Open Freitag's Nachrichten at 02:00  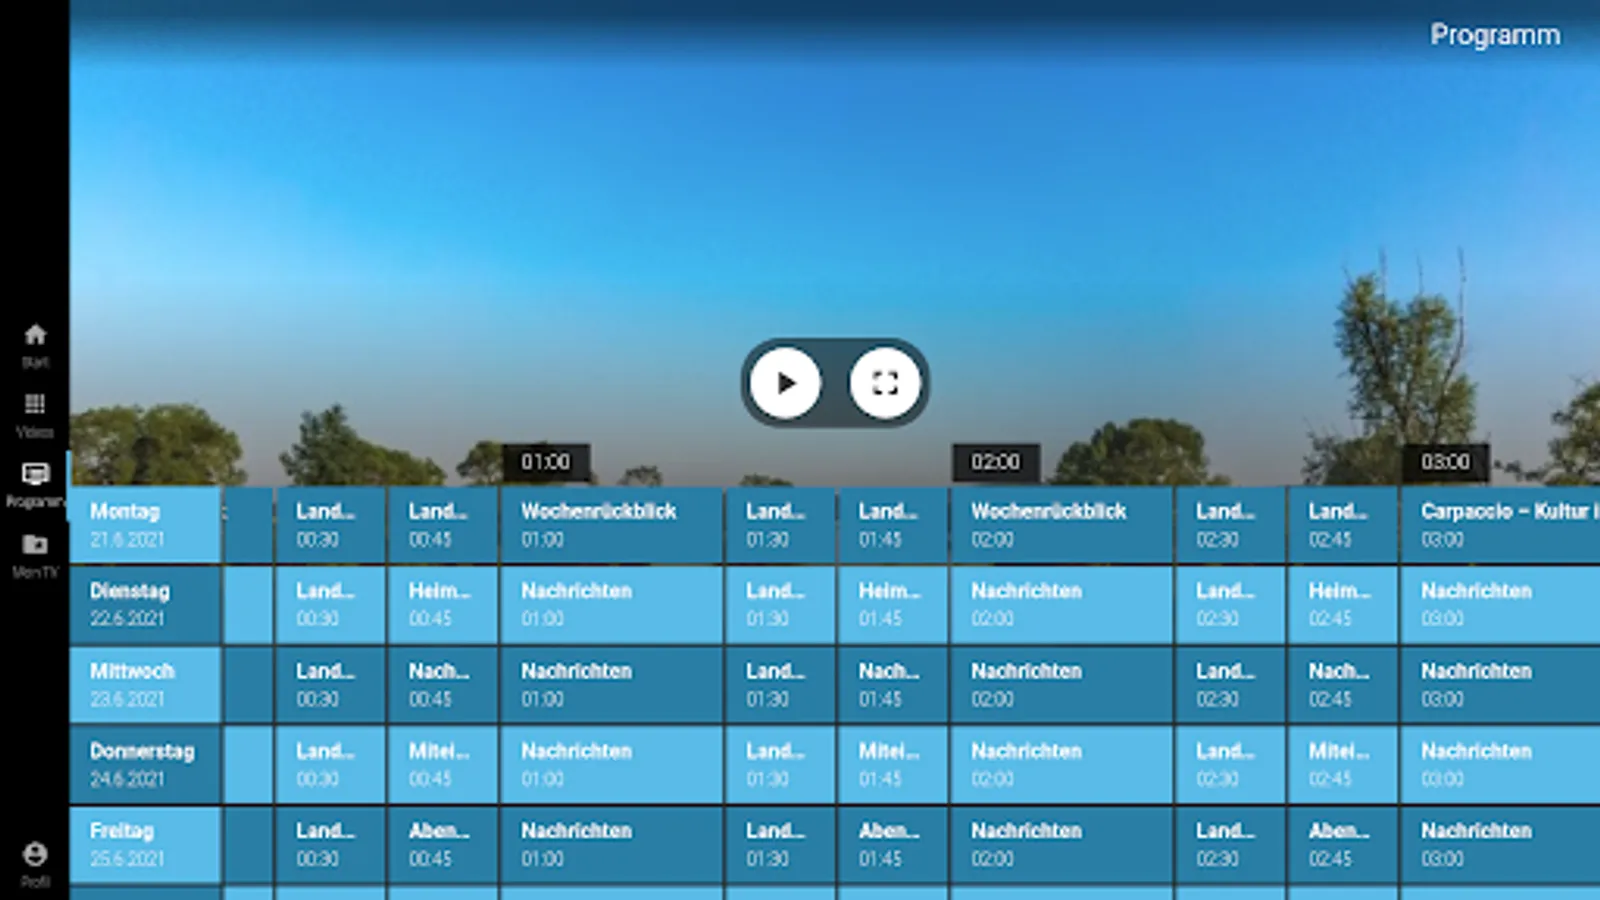pos(1062,845)
